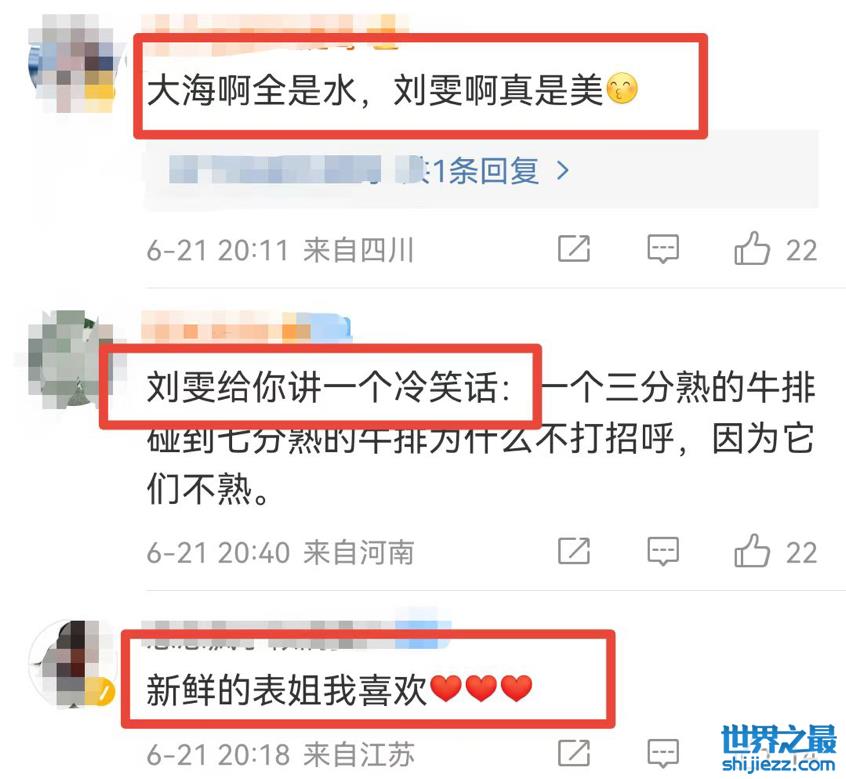Image resolution: width=846 pixels, height=779 pixels.
Task: Share the 四川 comment
Action: 574,249
